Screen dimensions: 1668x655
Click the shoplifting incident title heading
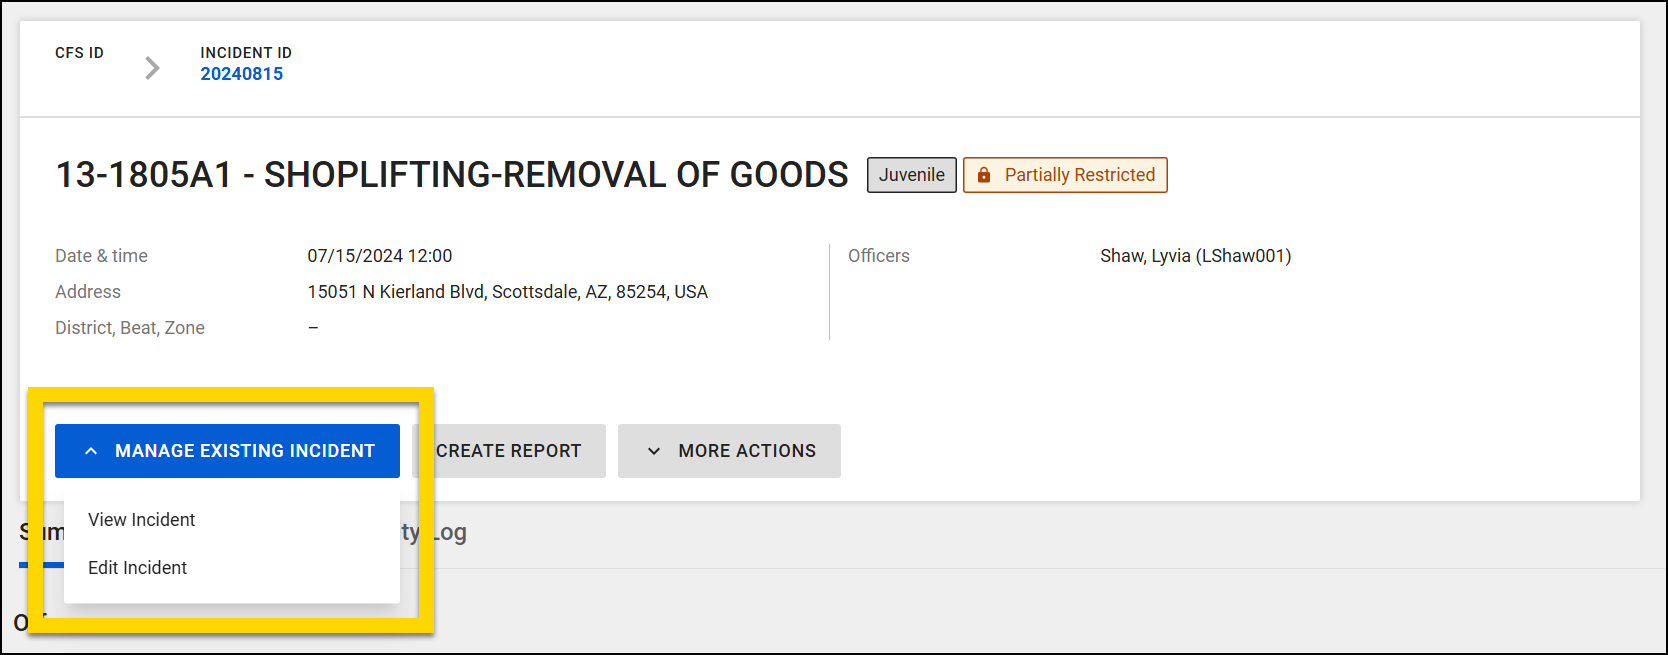point(452,175)
